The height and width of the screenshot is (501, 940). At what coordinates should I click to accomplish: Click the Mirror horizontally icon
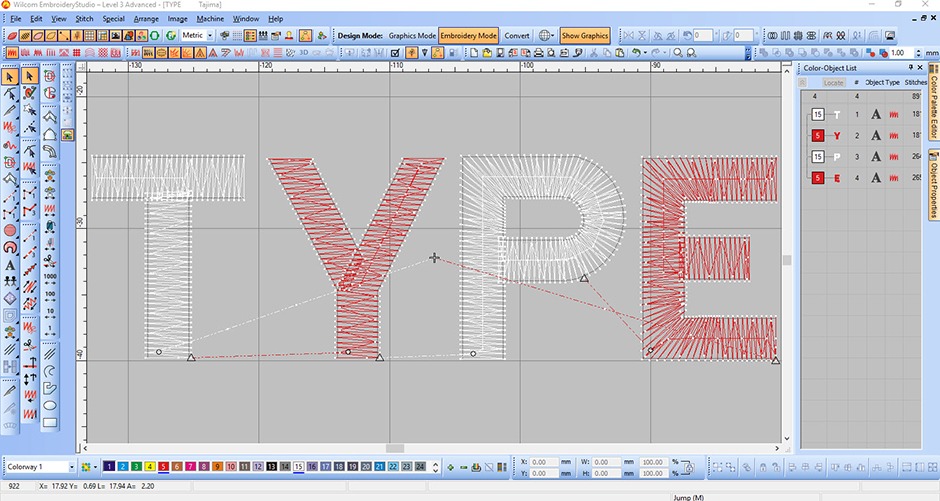click(x=628, y=35)
